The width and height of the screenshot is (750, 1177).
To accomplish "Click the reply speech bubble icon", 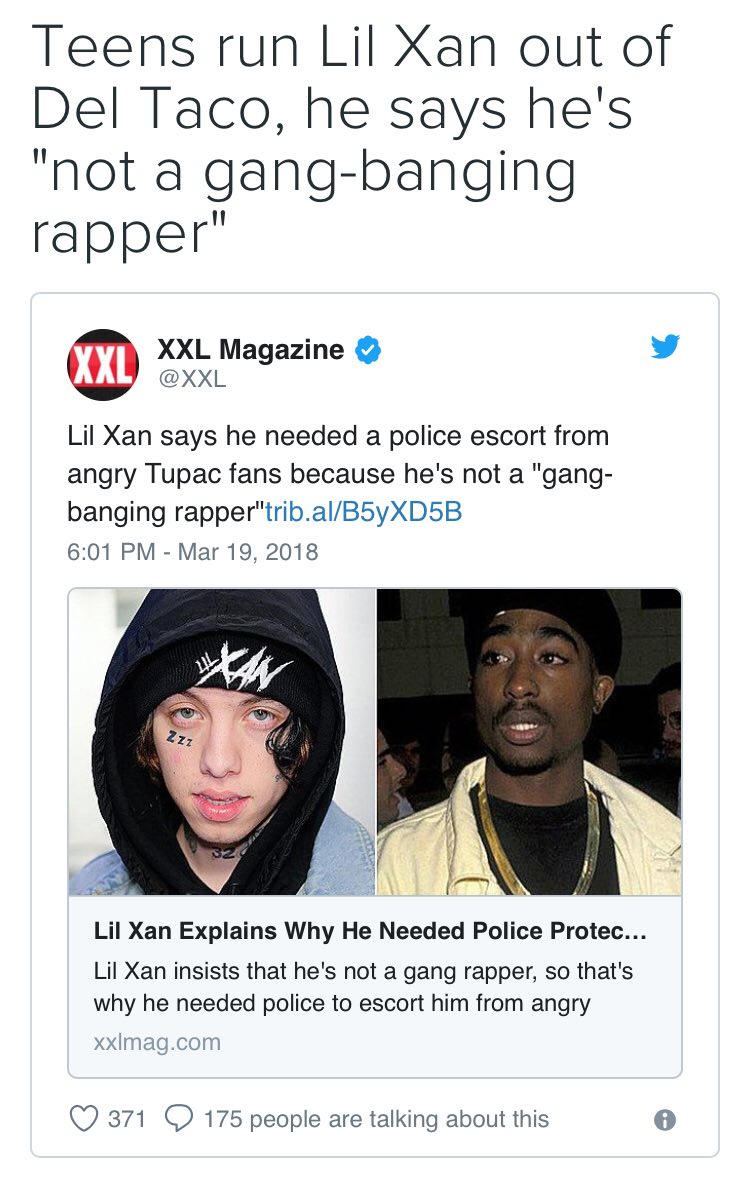I will click(x=179, y=1118).
